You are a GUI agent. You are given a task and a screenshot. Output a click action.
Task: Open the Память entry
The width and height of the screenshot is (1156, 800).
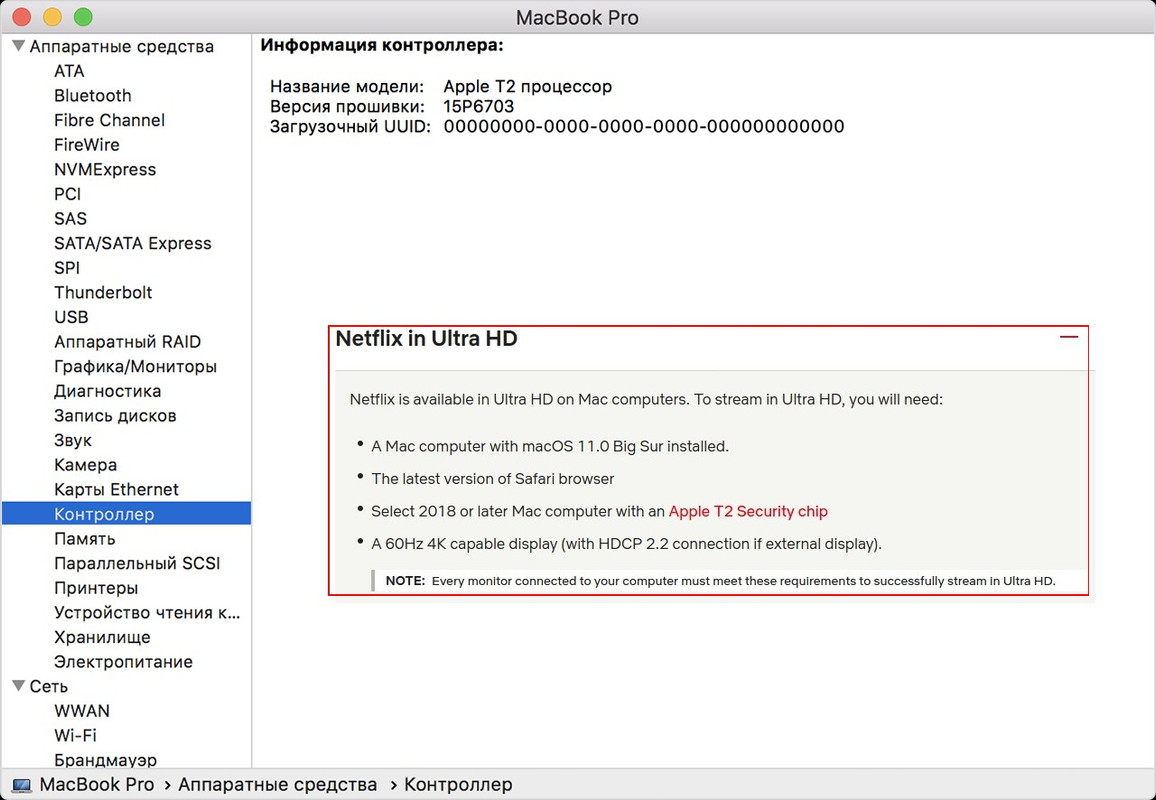[84, 539]
